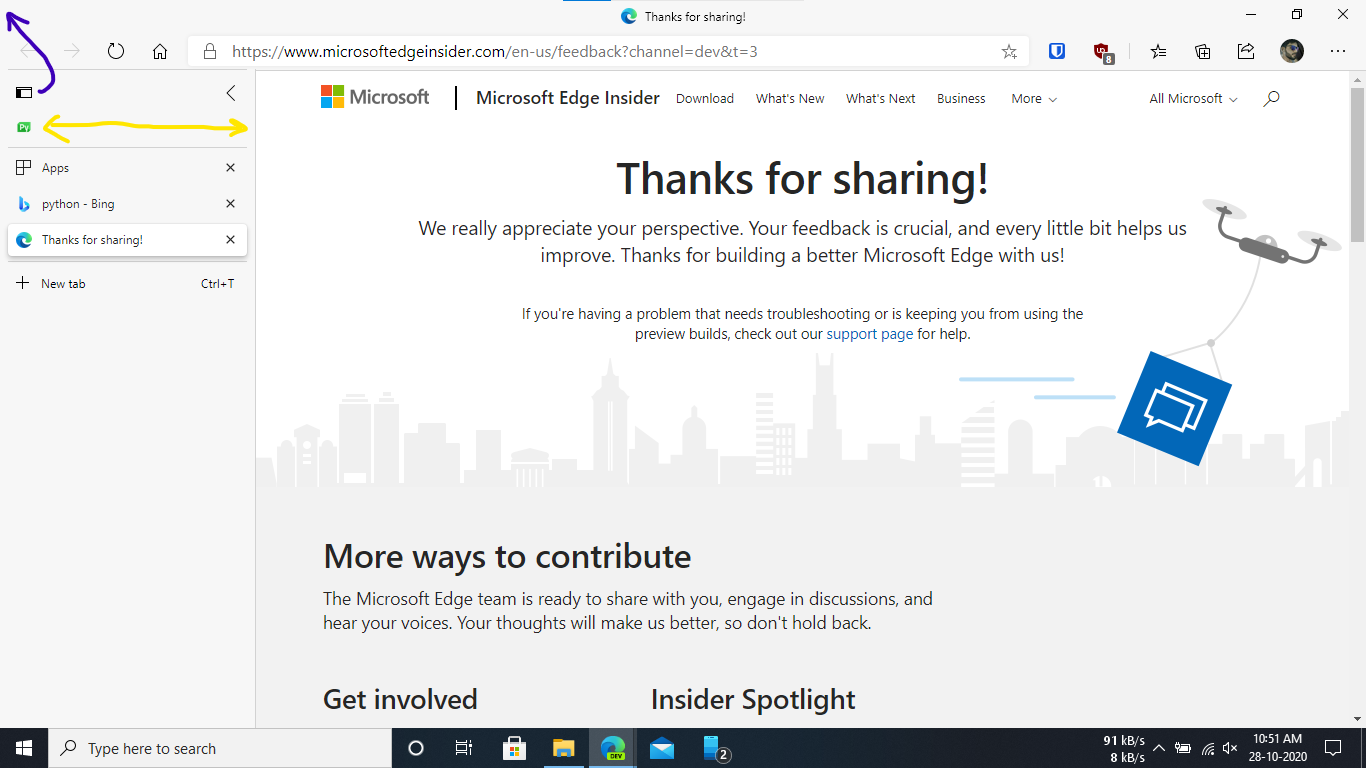Open the Favorites list
Screen dimensions: 1366x768
pos(1158,51)
